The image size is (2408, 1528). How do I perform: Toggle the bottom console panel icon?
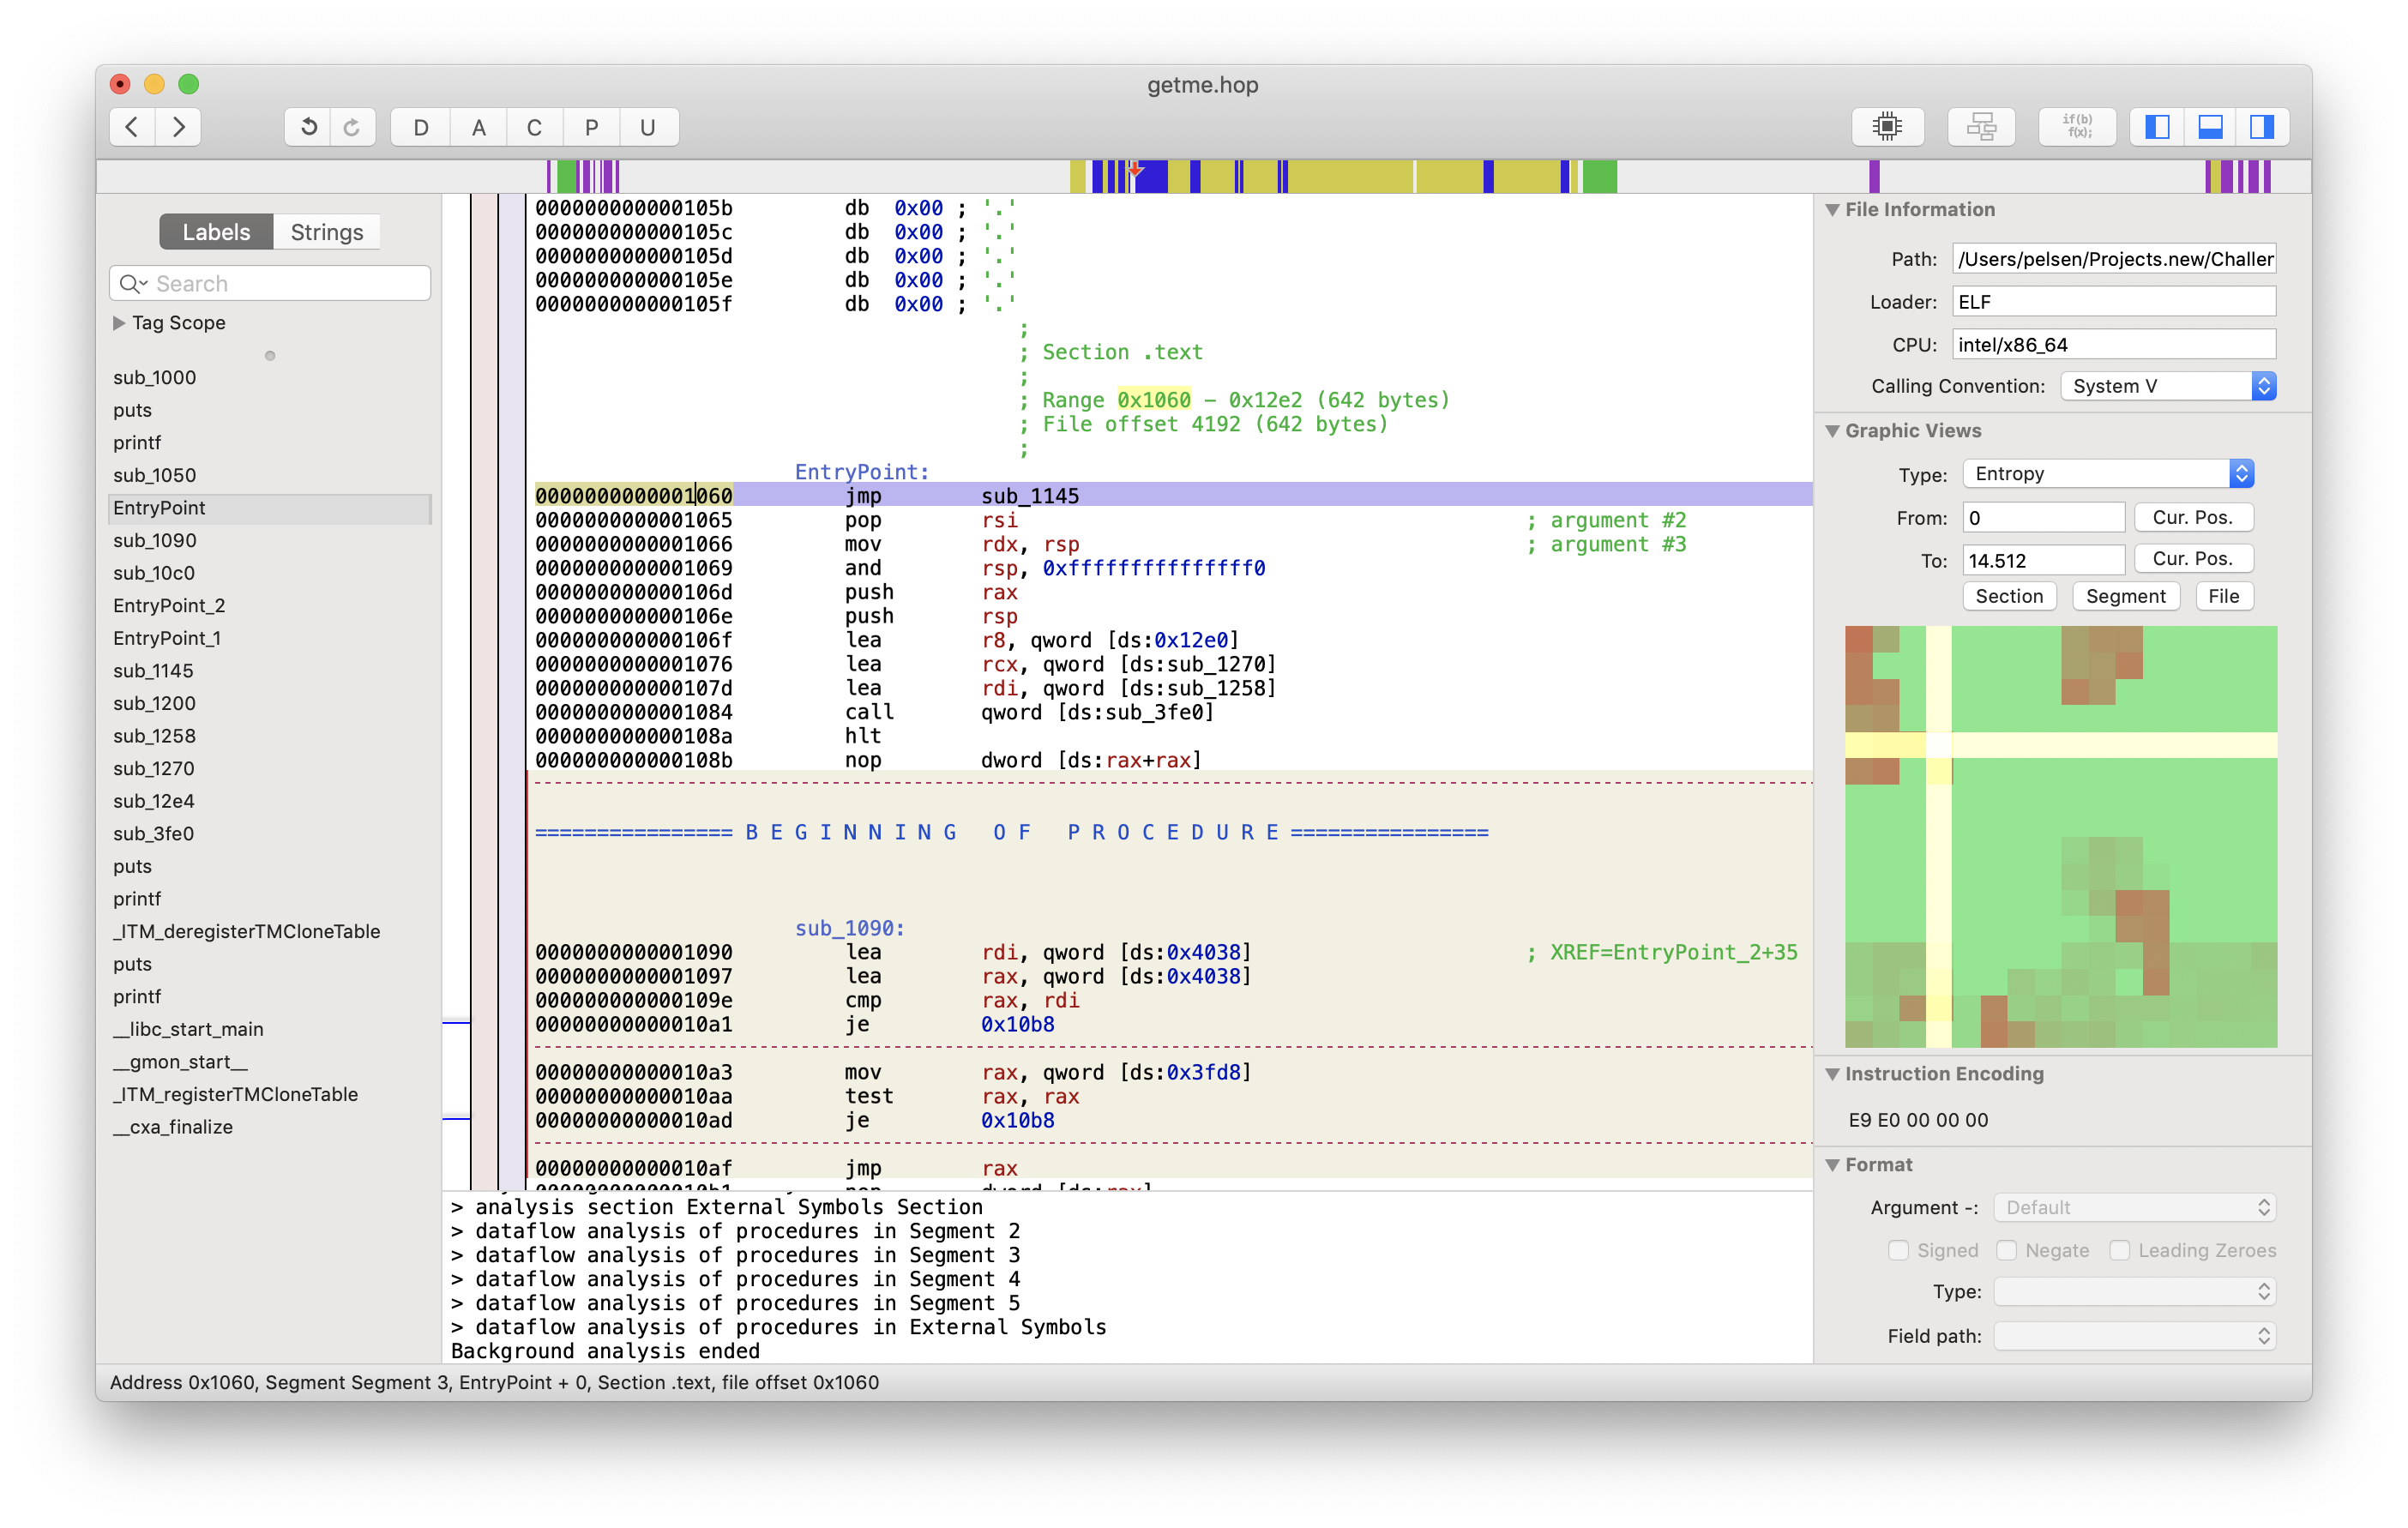pyautogui.click(x=2210, y=127)
